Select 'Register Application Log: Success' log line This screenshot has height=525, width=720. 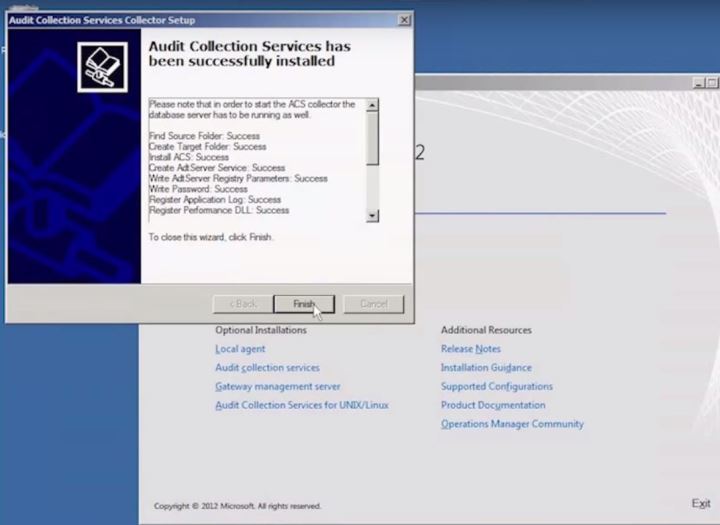point(215,199)
